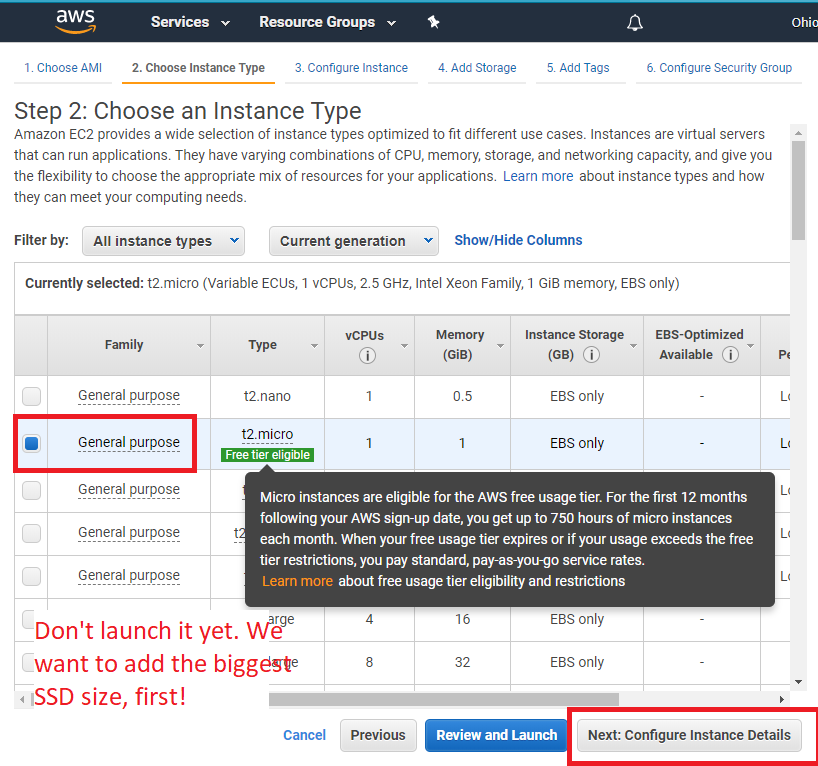Click the Family column sort arrow
Viewport: 818px width, 766px height.
[x=200, y=346]
